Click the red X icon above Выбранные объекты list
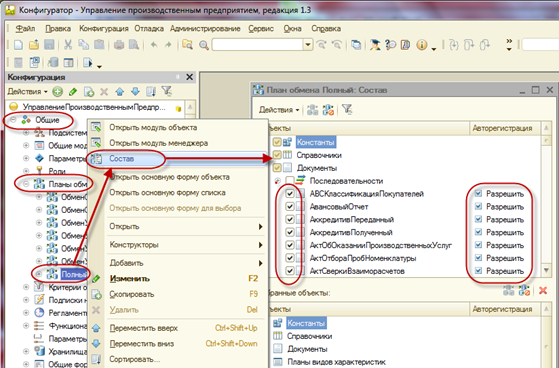The width and height of the screenshot is (559, 368). tap(543, 291)
